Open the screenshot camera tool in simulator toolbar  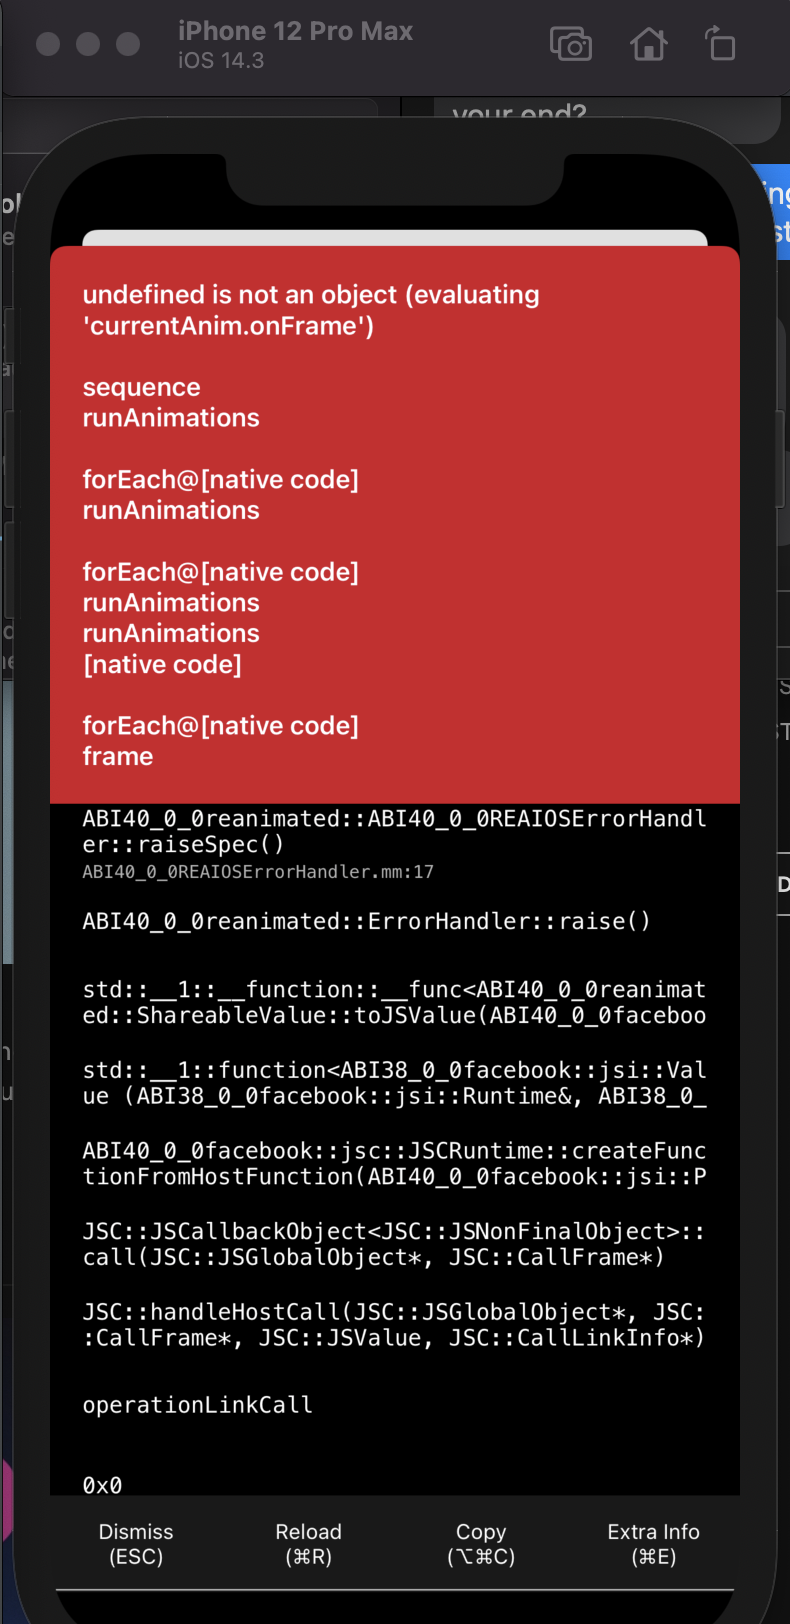point(571,44)
